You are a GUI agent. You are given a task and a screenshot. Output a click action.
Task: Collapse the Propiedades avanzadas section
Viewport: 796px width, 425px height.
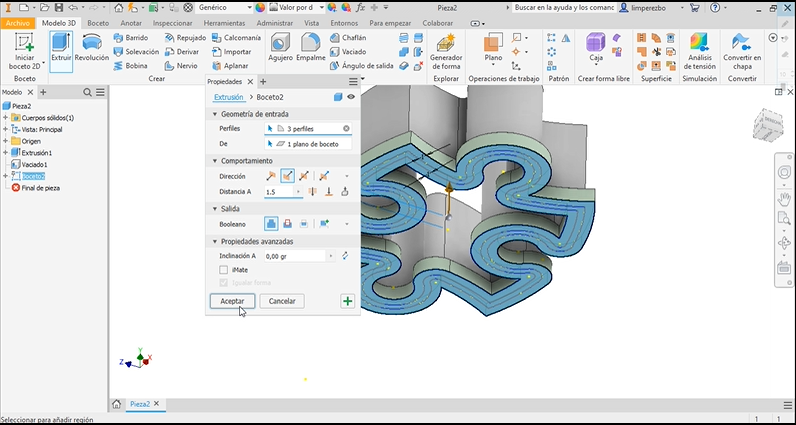215,242
